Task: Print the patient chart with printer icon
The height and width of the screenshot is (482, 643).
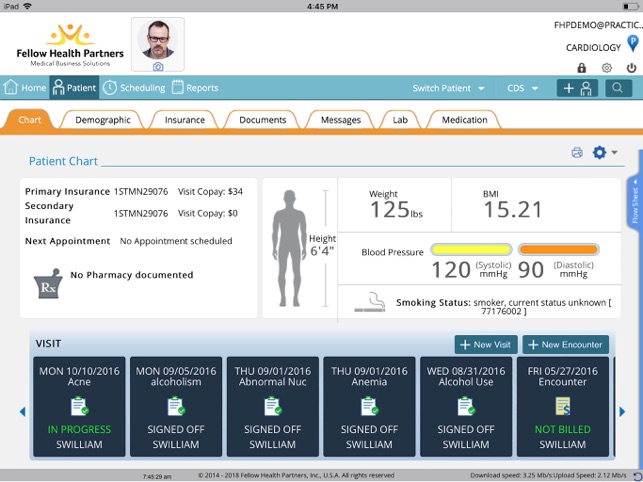Action: click(577, 153)
